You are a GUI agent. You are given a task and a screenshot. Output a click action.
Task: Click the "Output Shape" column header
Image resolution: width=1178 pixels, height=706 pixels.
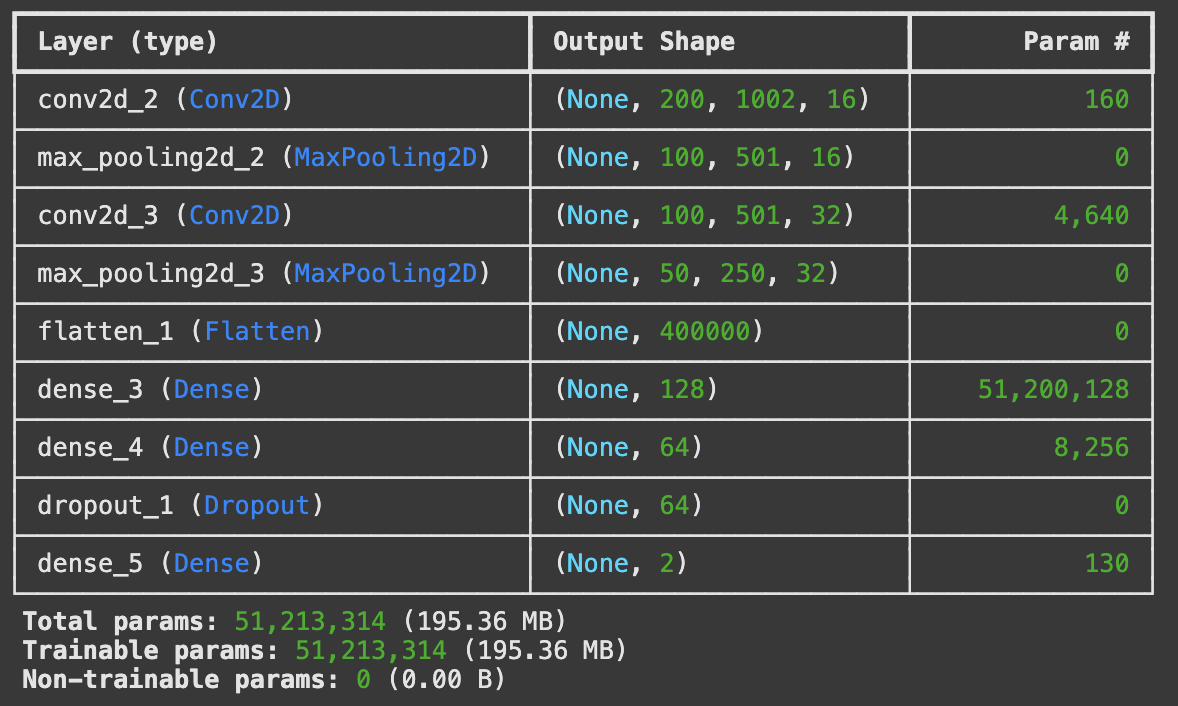tap(643, 42)
